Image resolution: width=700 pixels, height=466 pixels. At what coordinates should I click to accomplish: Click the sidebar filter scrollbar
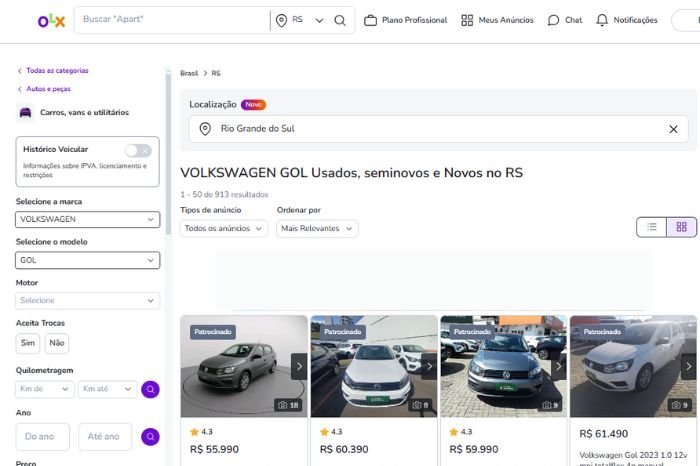[x=168, y=154]
